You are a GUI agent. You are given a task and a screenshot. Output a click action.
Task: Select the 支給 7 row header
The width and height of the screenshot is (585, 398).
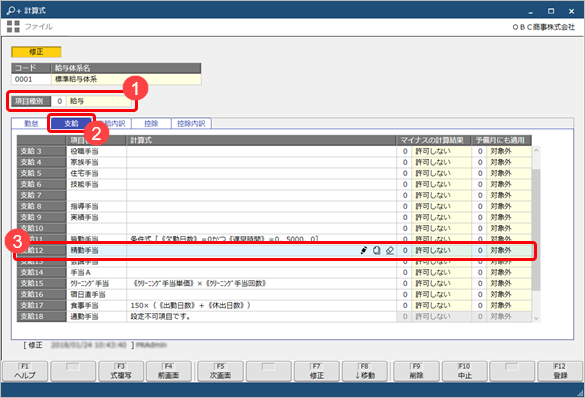(x=42, y=195)
